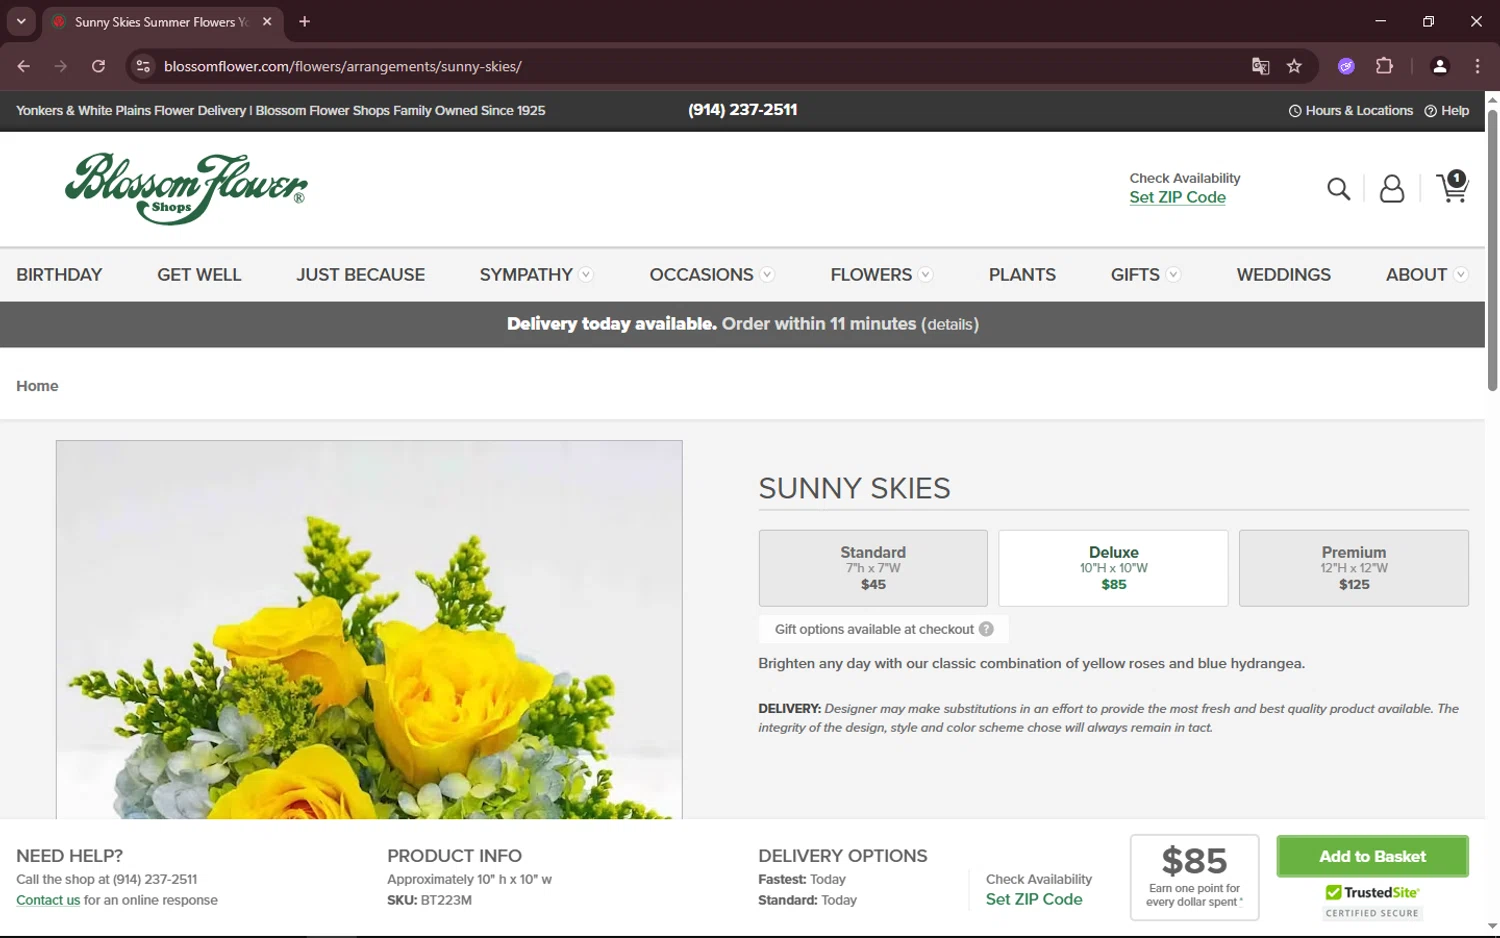Expand the Sympathy menu chevron

586,274
